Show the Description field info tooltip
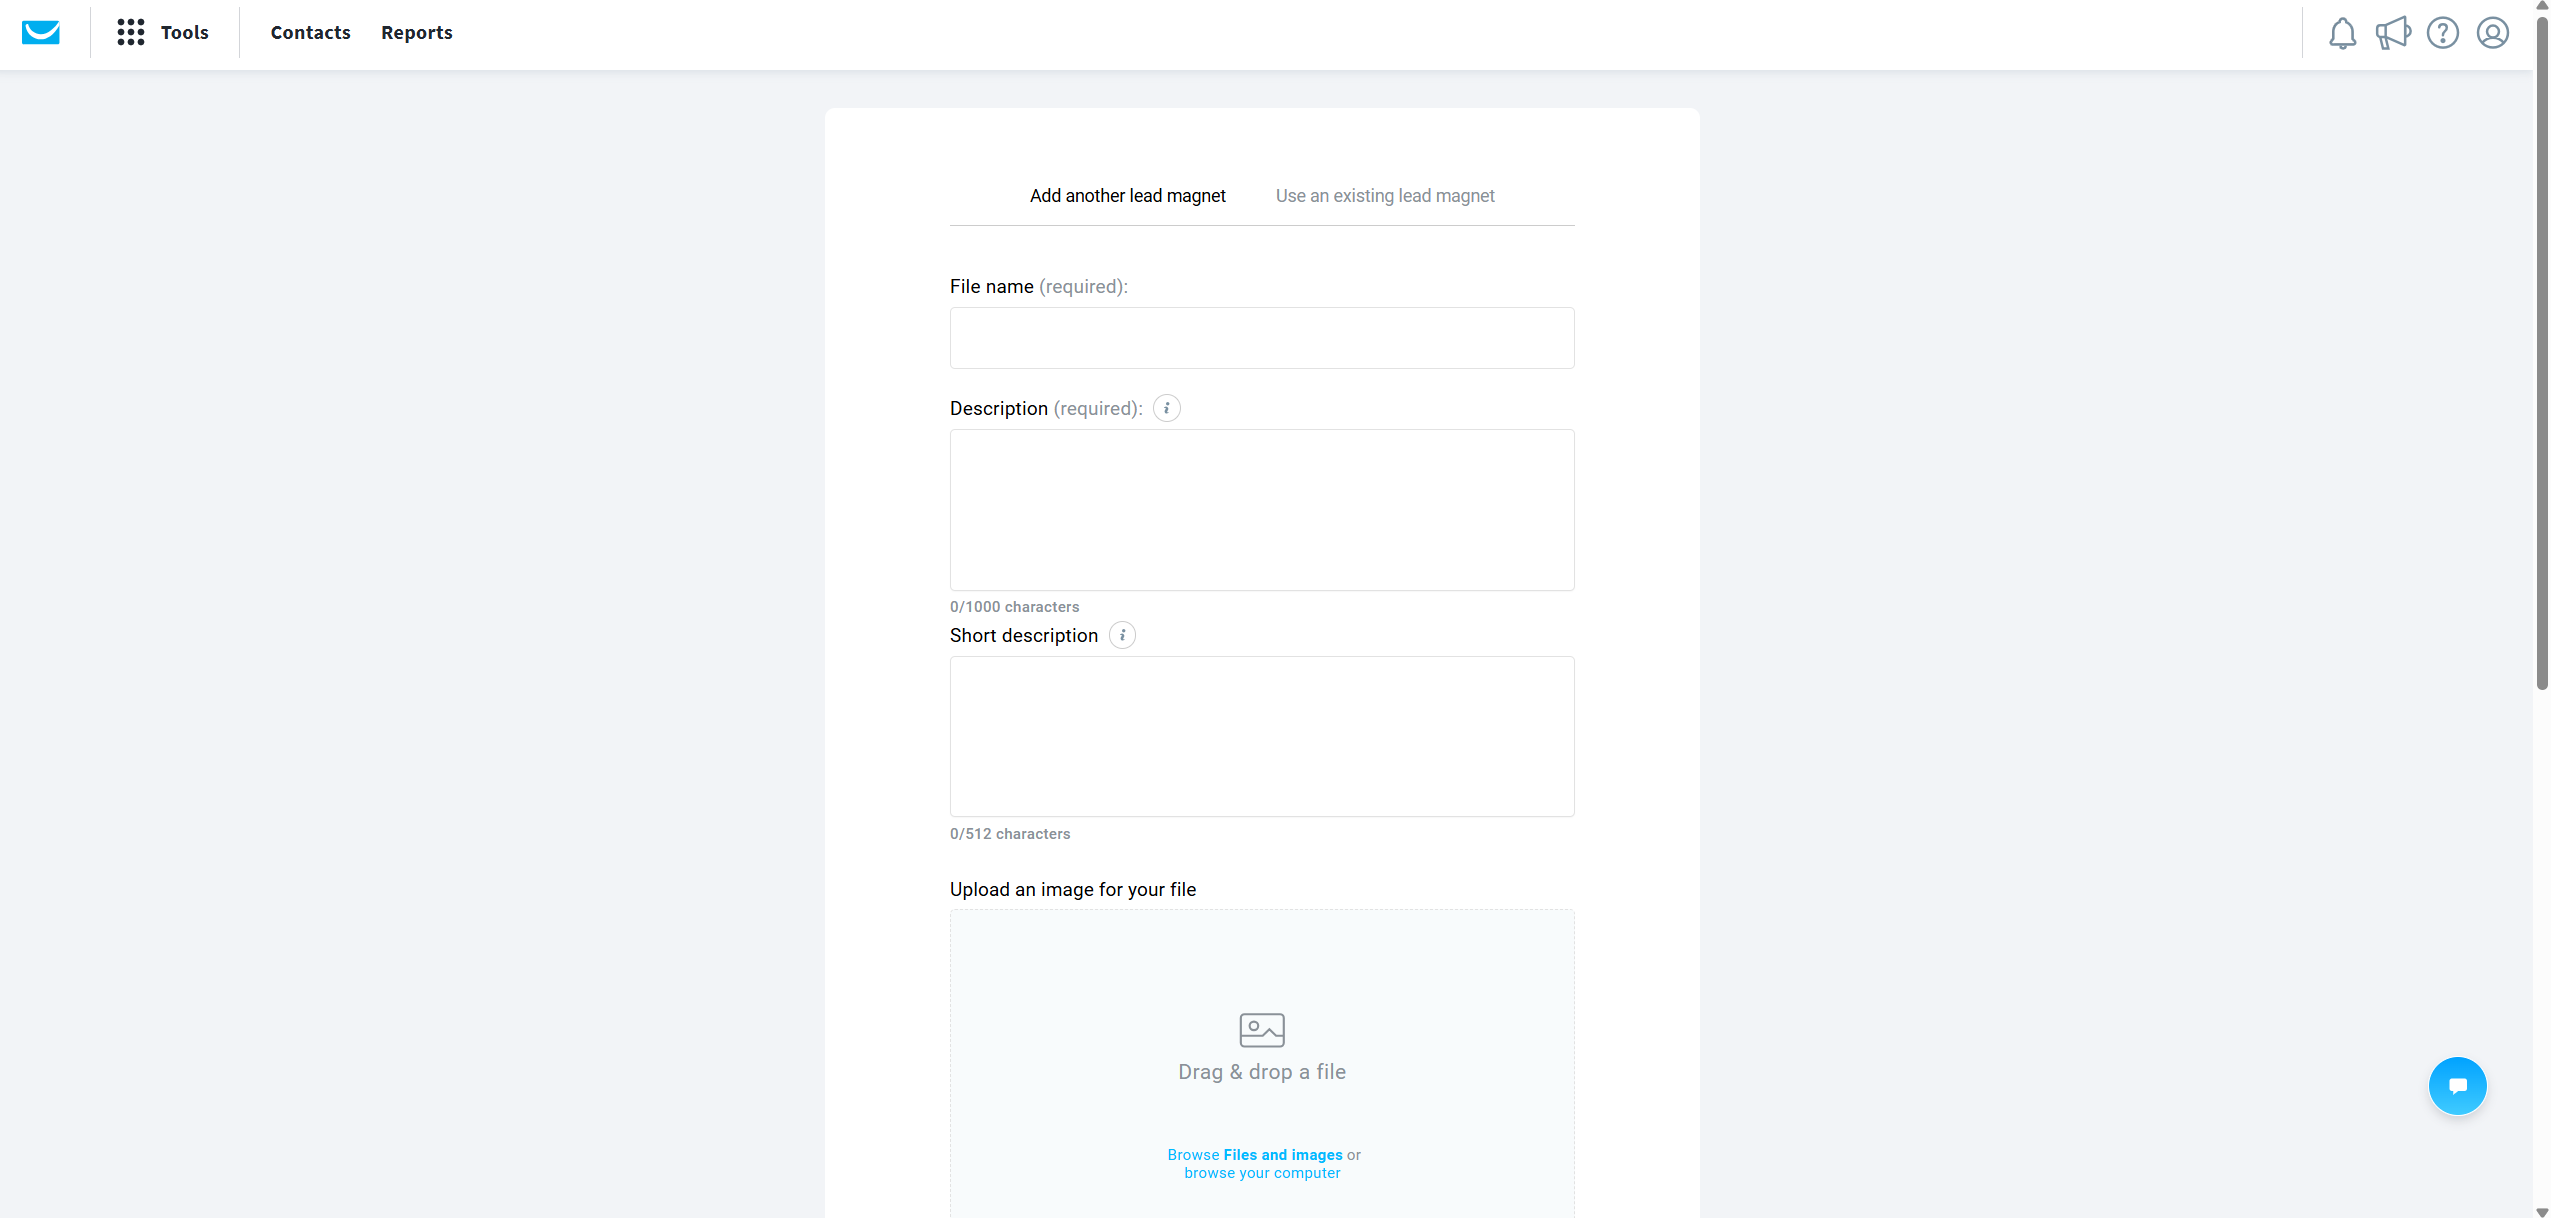This screenshot has height=1218, width=2551. (1166, 408)
